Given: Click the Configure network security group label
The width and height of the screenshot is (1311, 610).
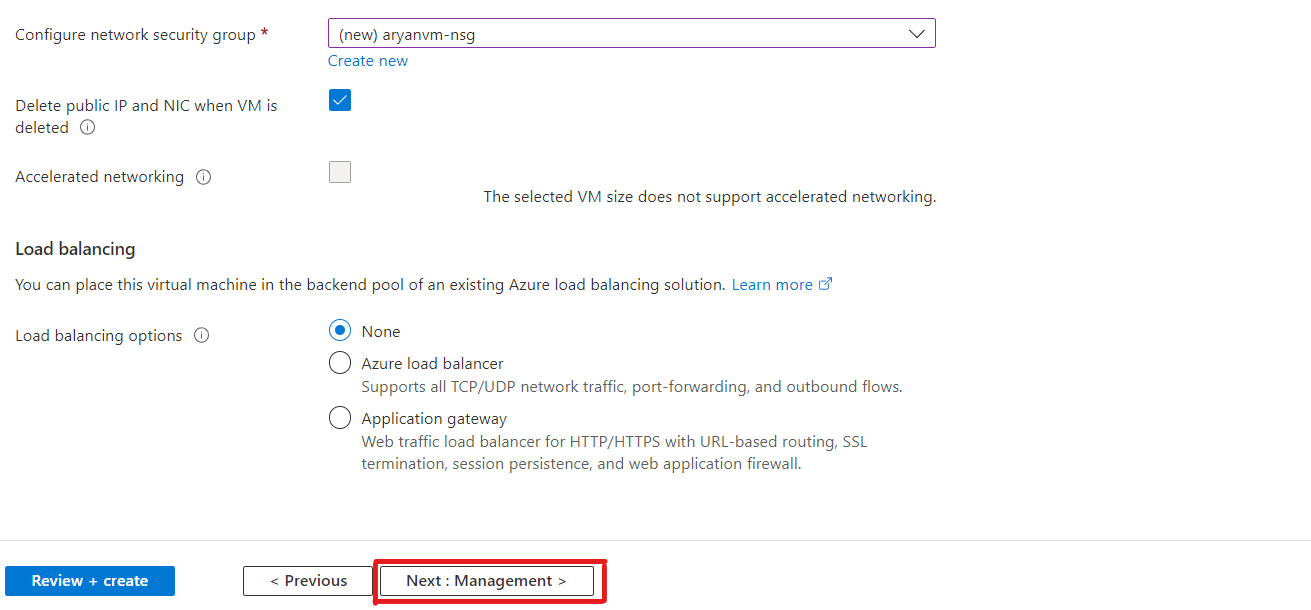Looking at the screenshot, I should point(136,35).
